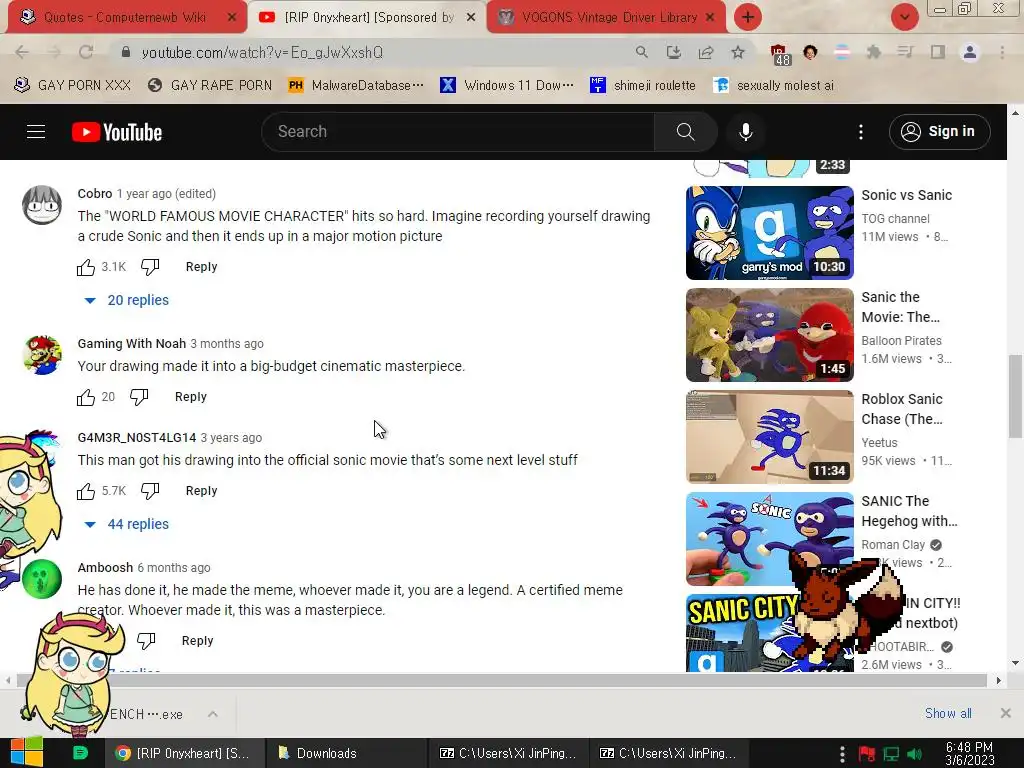This screenshot has height=768, width=1024.
Task: Open Chrome extensions puzzle icon
Action: click(873, 52)
